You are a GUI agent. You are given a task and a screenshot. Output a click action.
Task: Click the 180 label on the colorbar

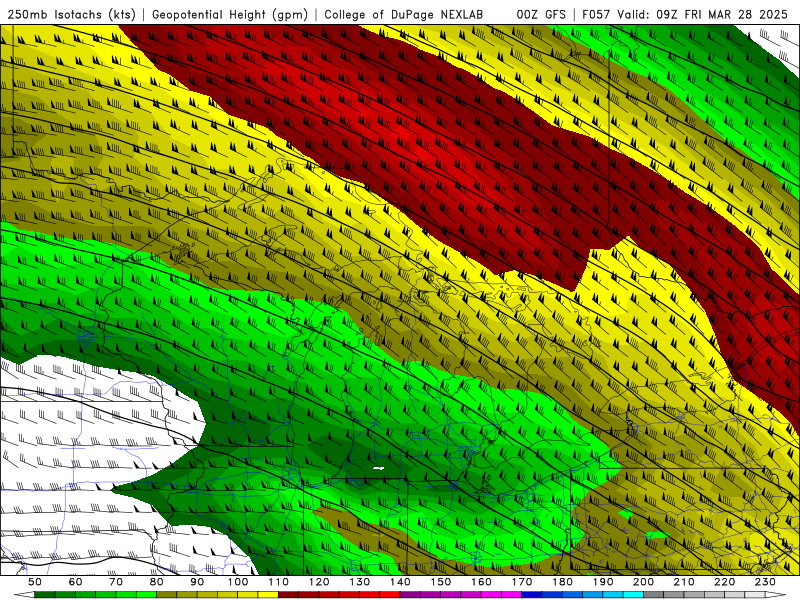pyautogui.click(x=562, y=582)
